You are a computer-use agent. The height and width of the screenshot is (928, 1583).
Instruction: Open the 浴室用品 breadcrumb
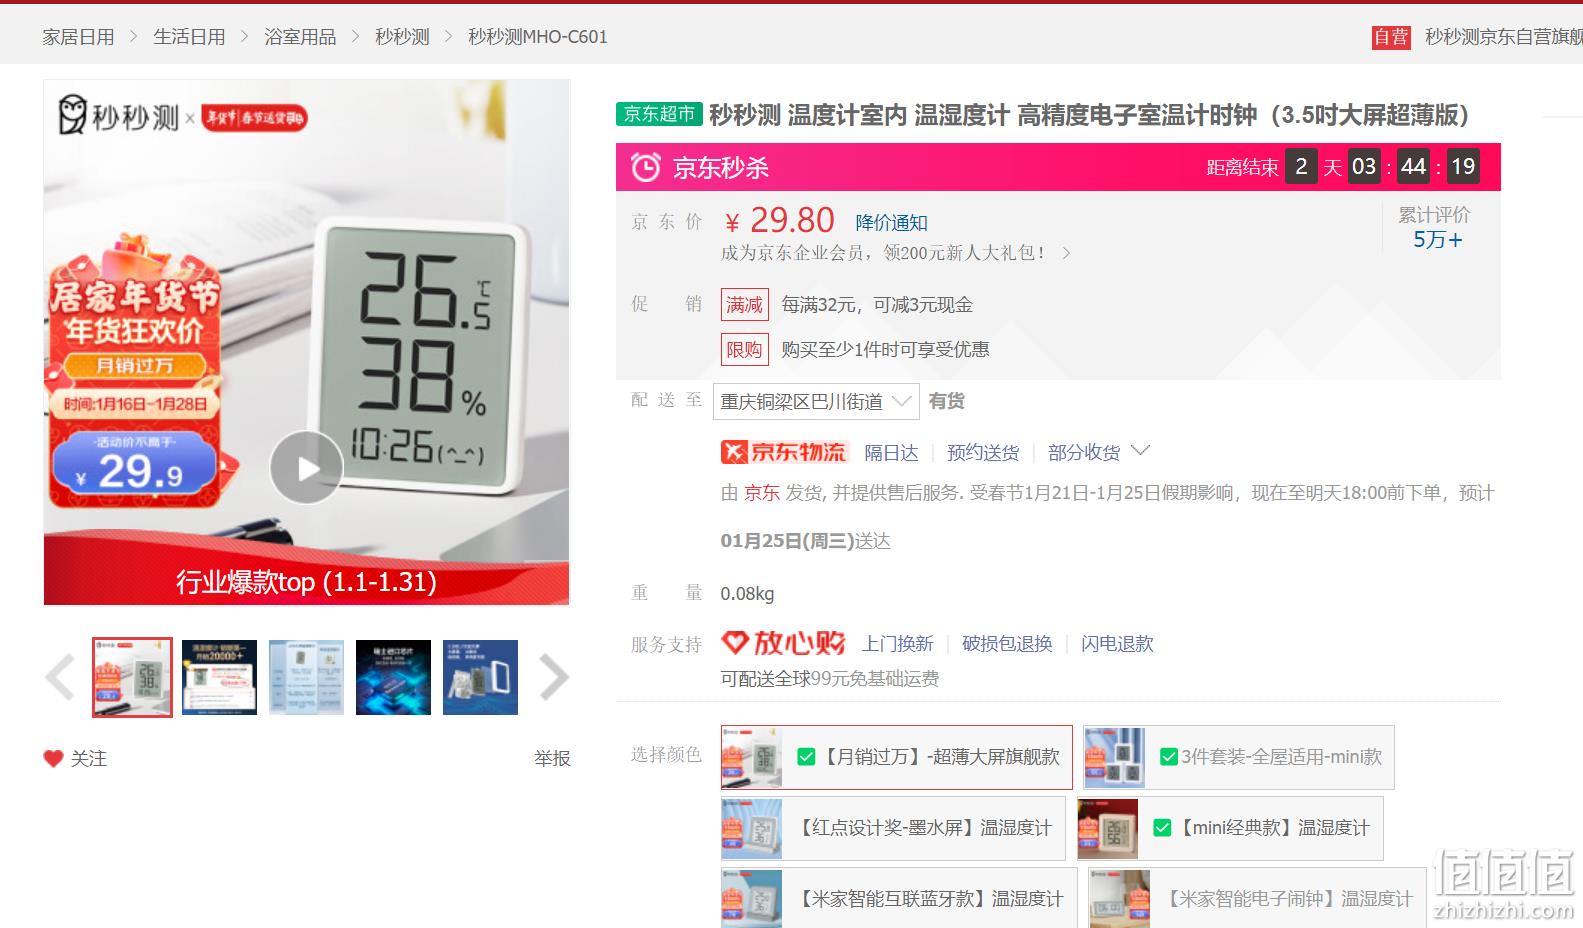[x=300, y=37]
